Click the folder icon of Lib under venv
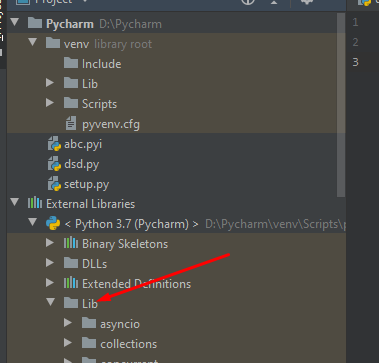The height and width of the screenshot is (363, 379). [x=71, y=83]
